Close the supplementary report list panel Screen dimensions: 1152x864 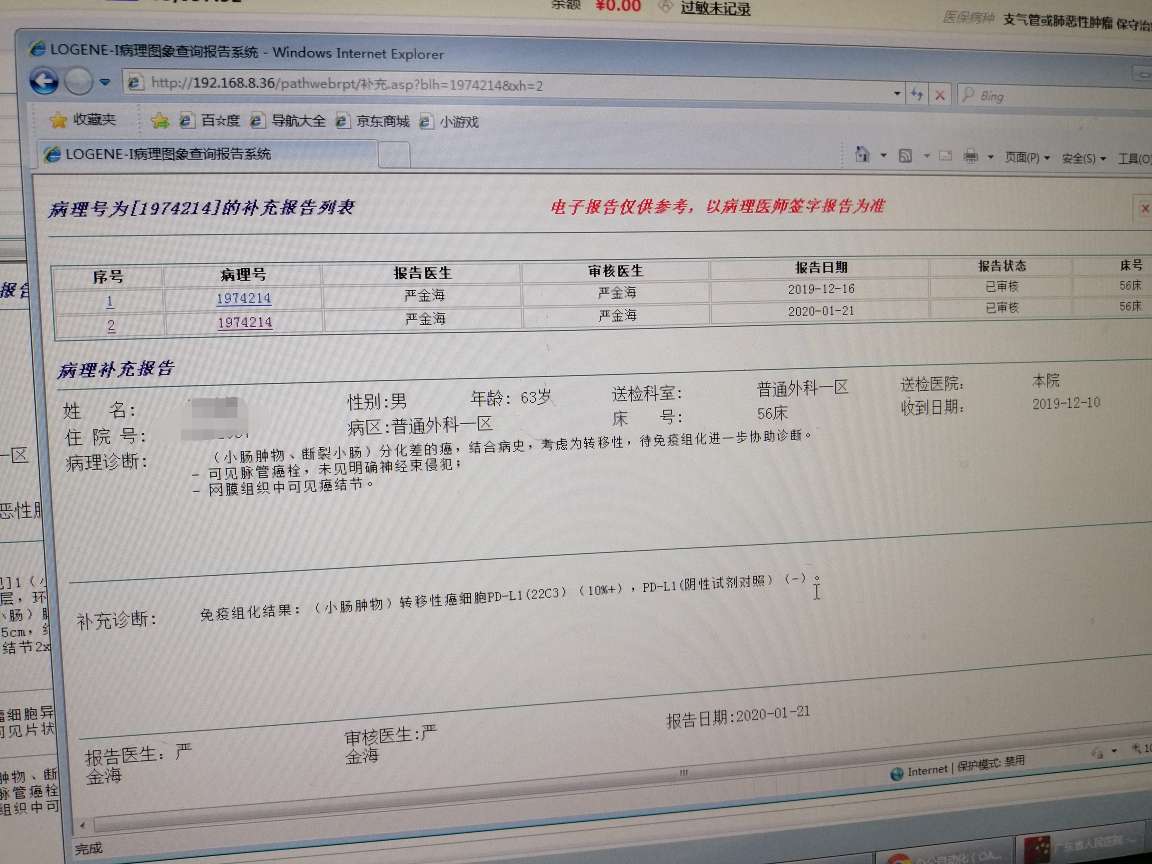click(1143, 209)
